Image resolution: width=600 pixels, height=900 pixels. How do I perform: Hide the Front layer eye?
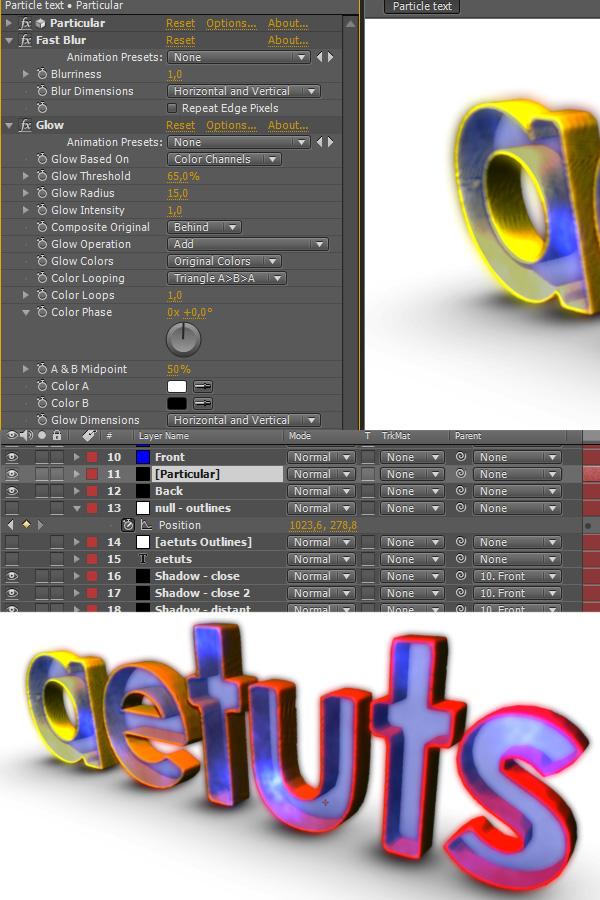(x=12, y=457)
